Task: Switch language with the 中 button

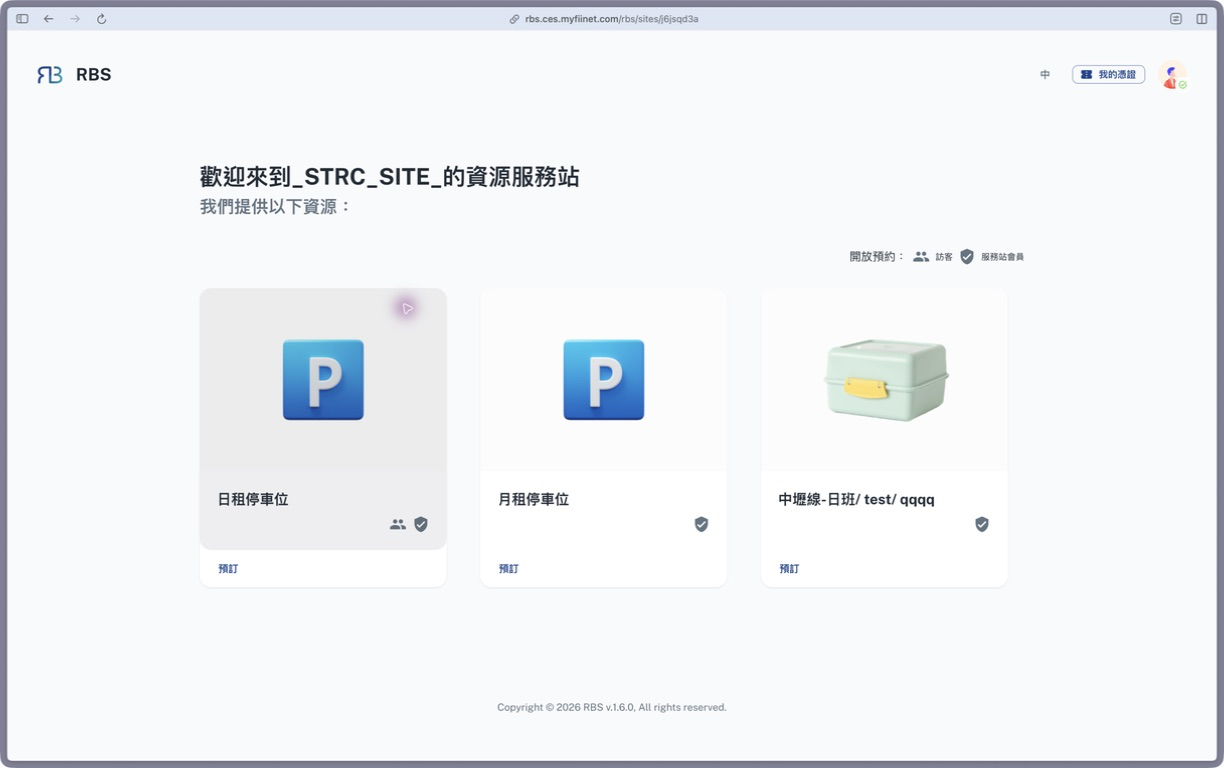Action: 1045,75
